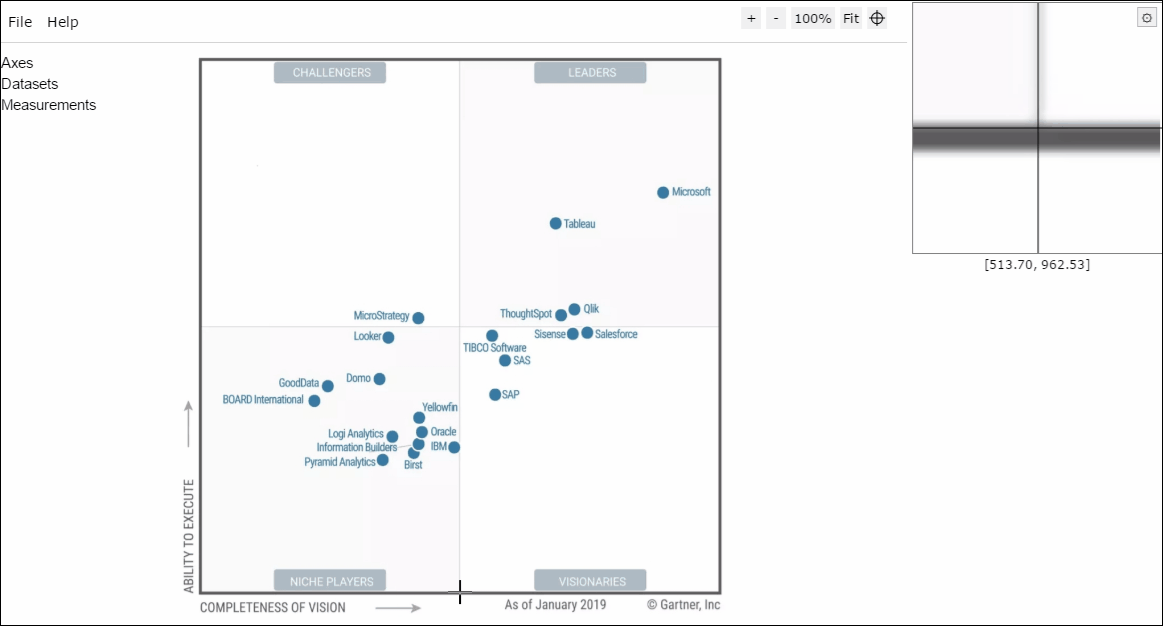Select Datasets in the sidebar
This screenshot has width=1163, height=626.
tap(30, 84)
